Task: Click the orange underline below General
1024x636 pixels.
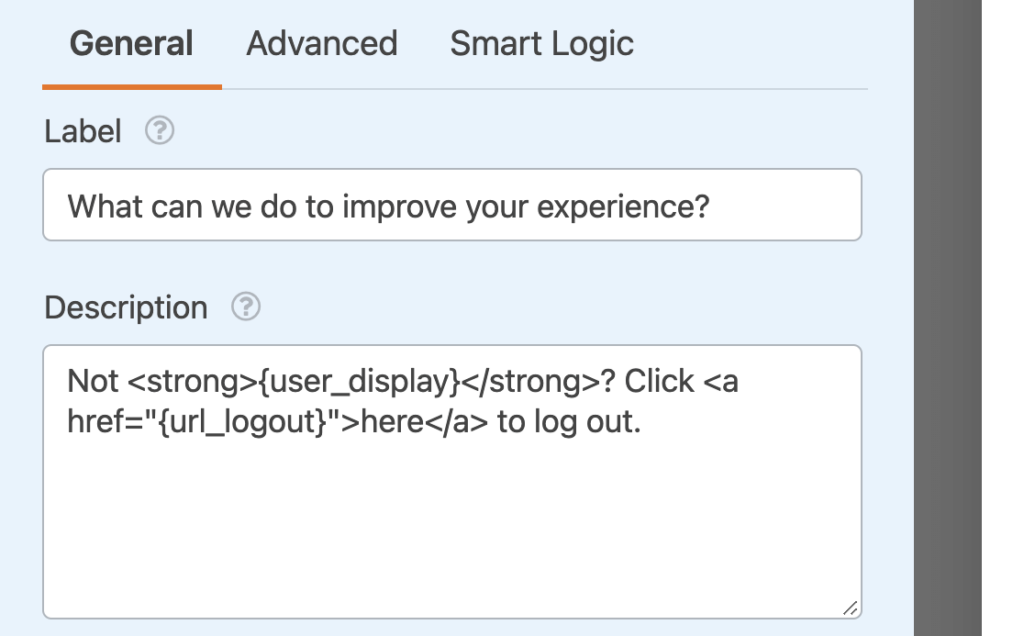Action: point(131,85)
